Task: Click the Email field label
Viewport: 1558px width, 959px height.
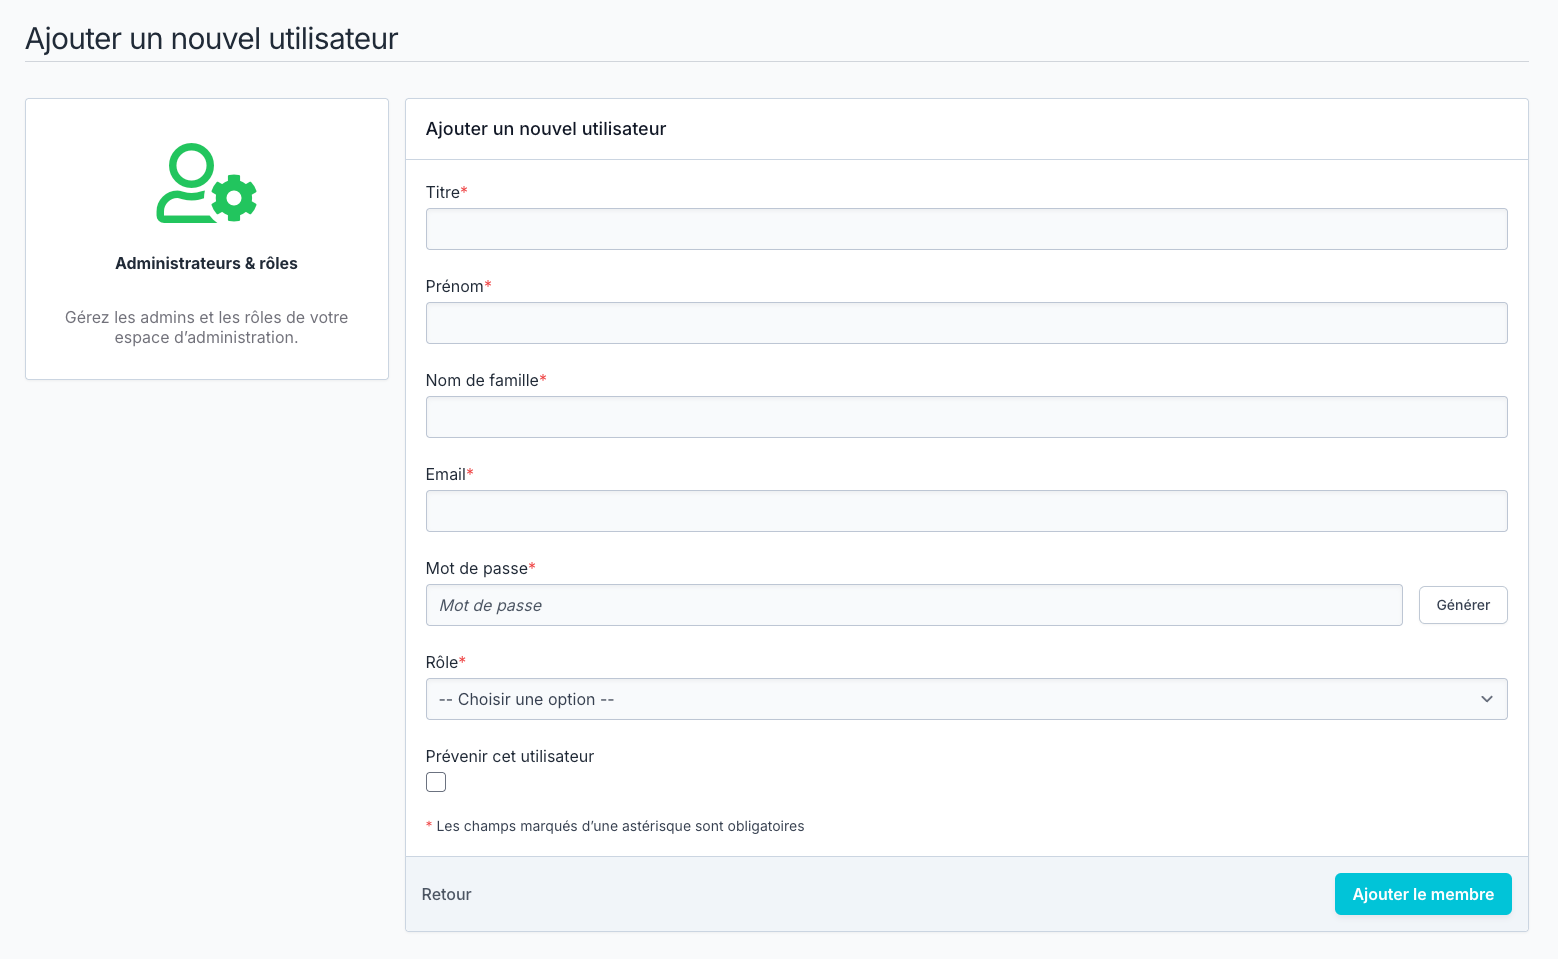Action: tap(445, 474)
